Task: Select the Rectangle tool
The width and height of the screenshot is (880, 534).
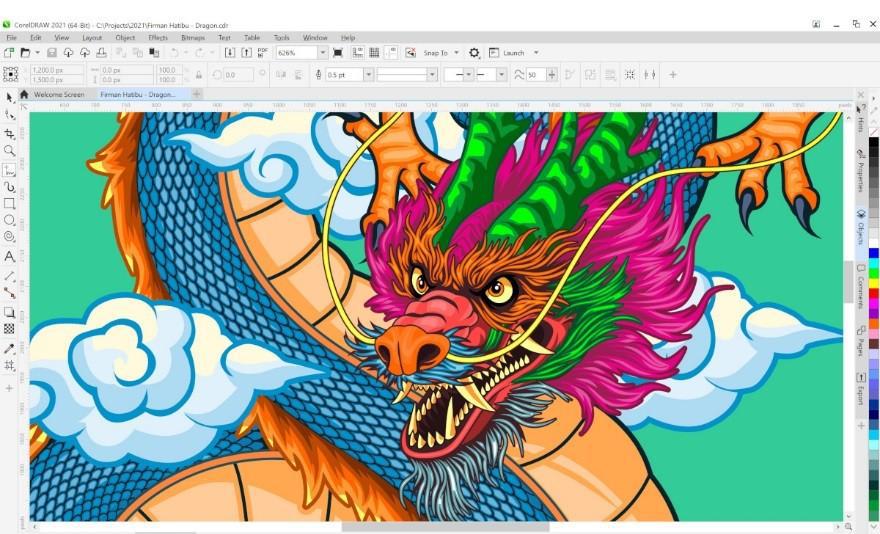Action: 9,203
